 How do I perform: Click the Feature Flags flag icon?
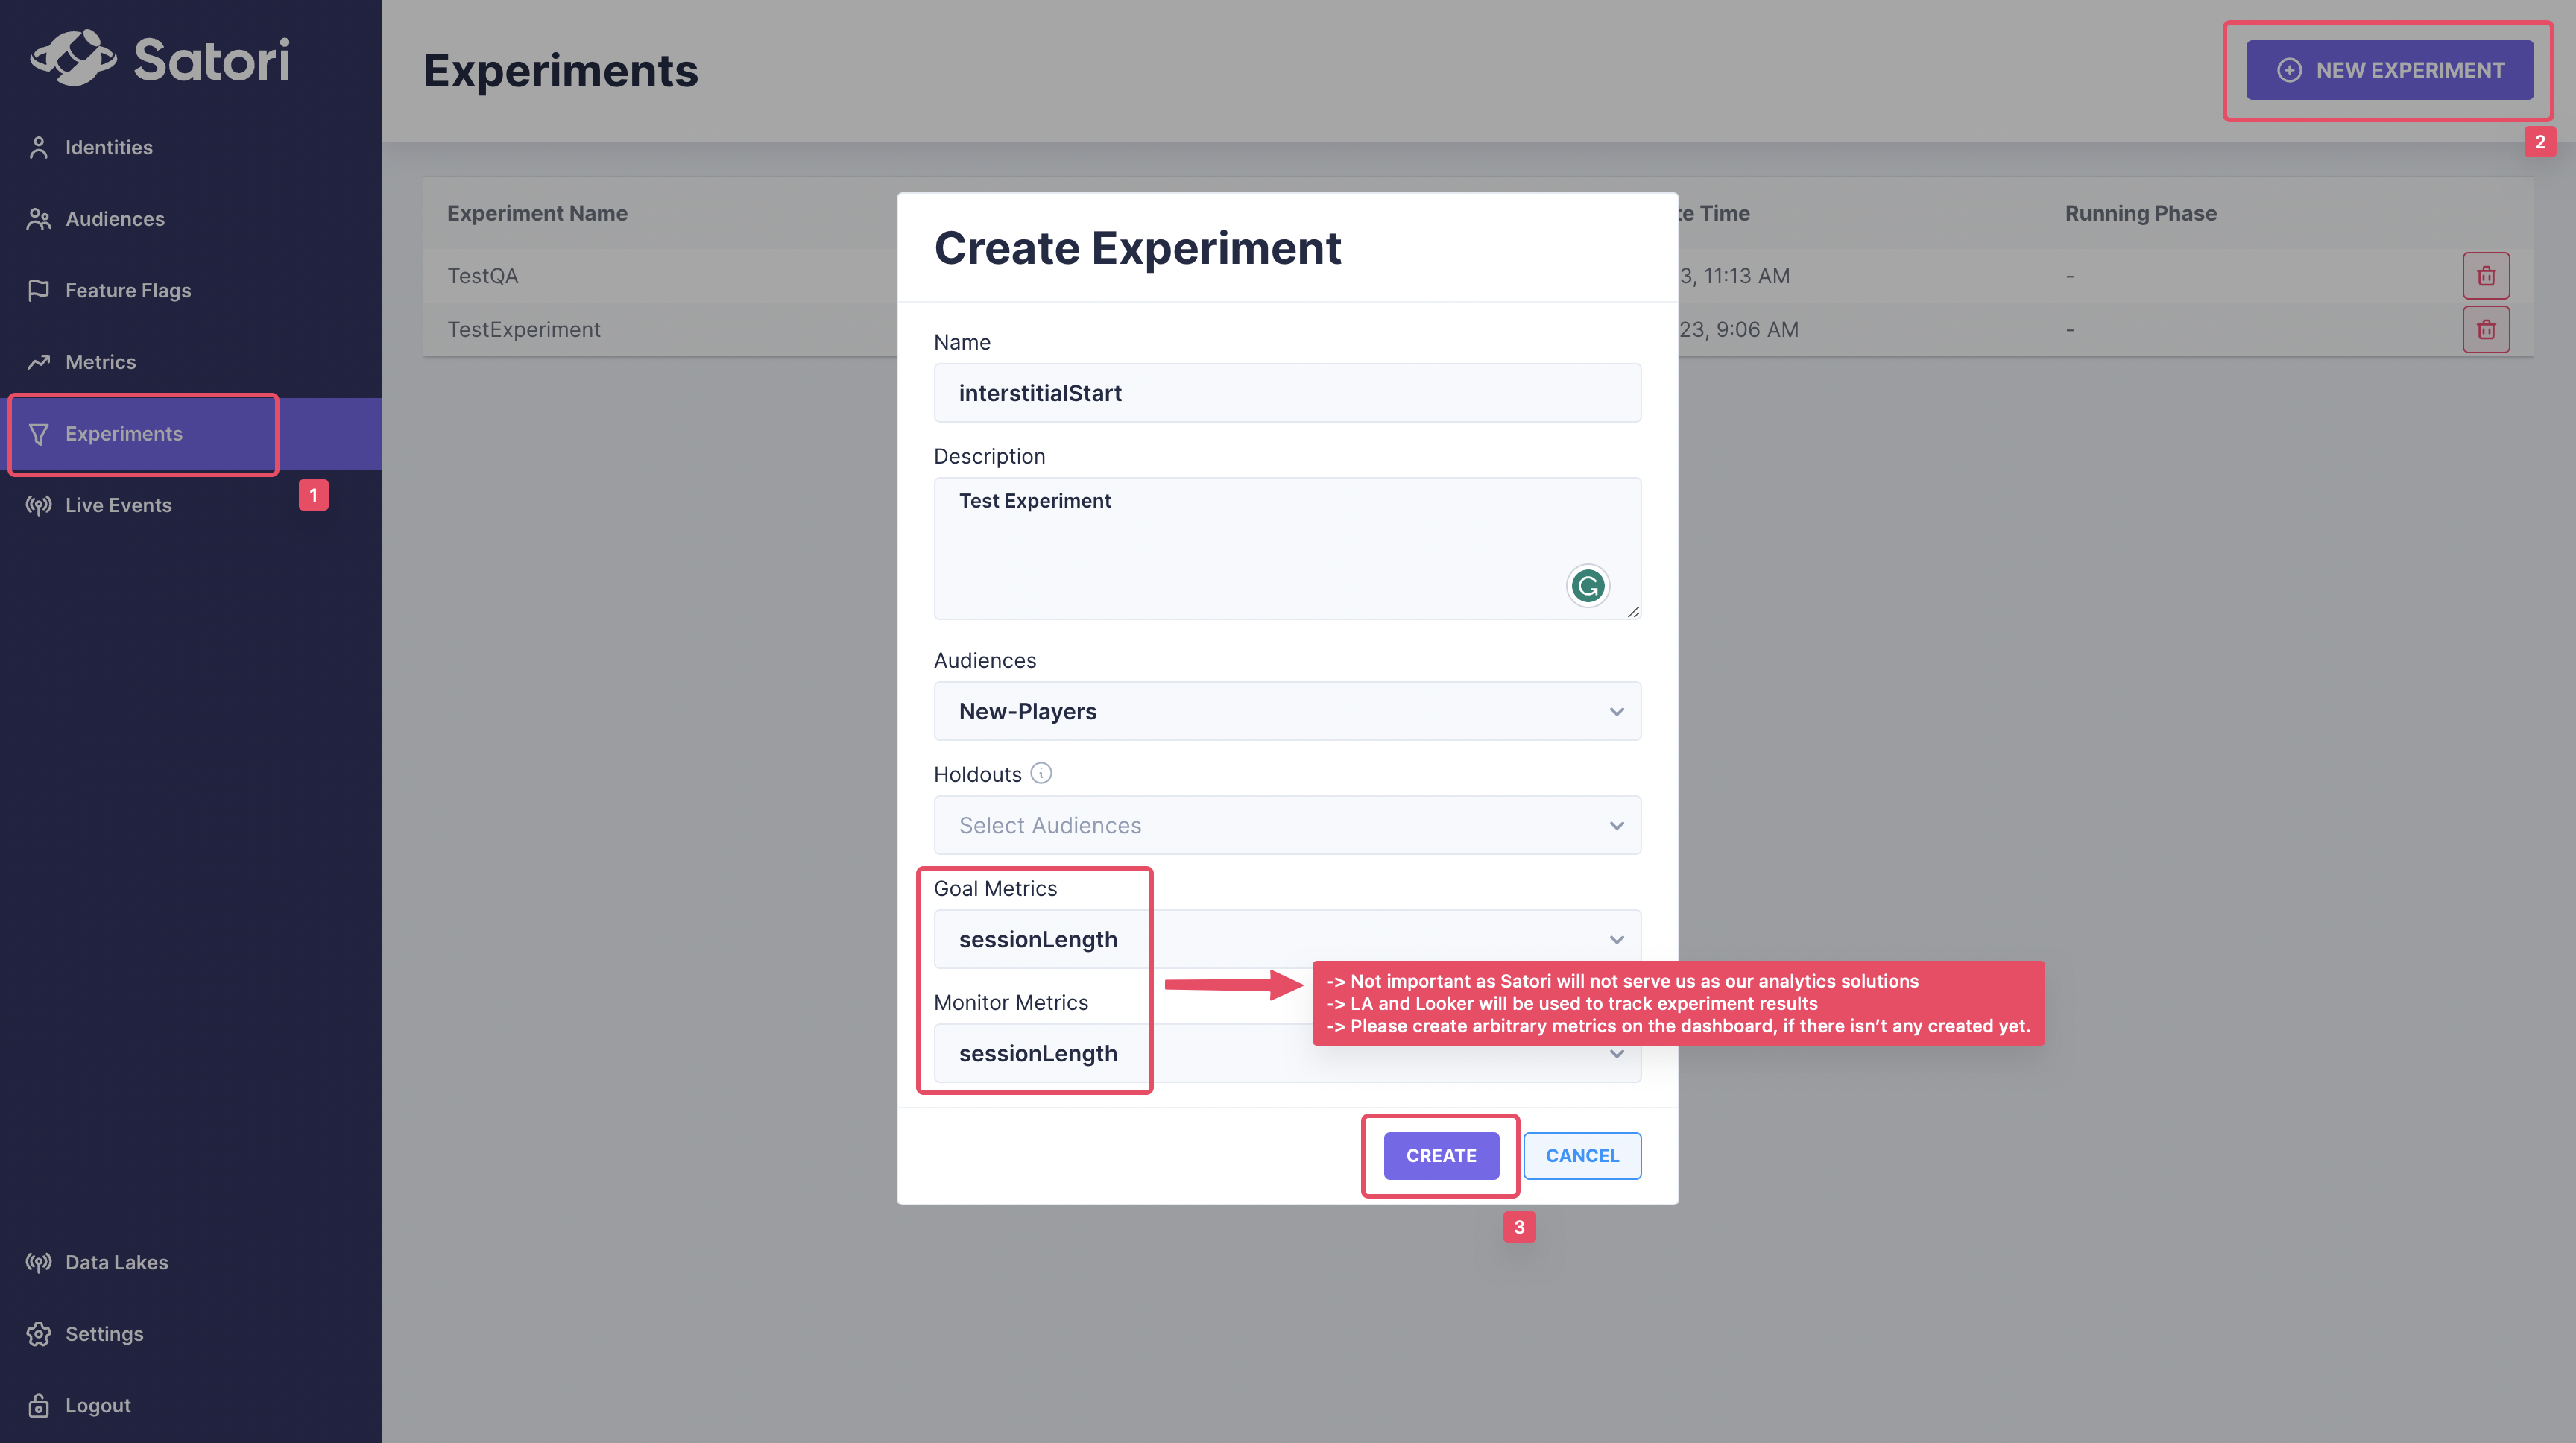click(x=38, y=290)
